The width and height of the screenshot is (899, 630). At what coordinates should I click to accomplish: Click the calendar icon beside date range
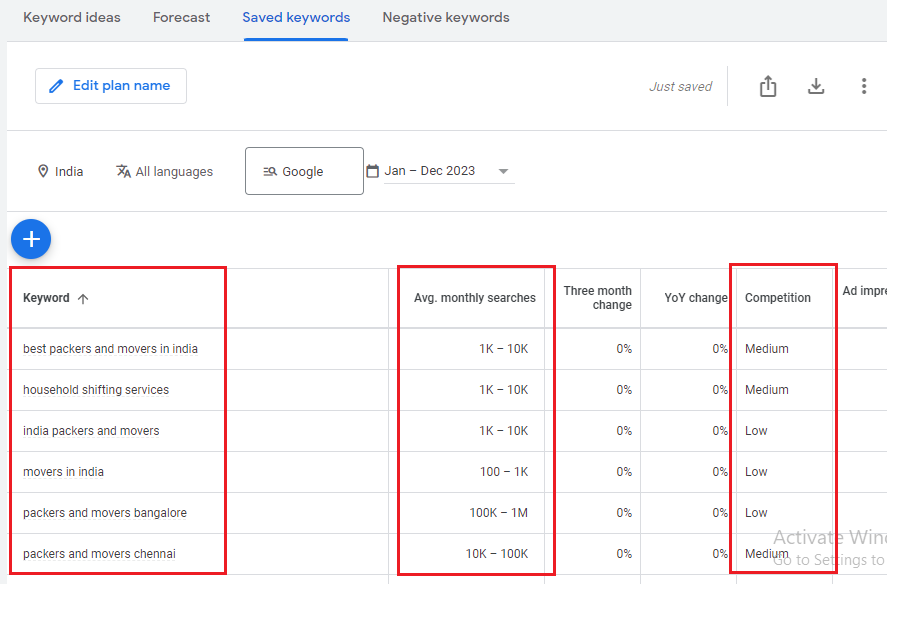(373, 171)
